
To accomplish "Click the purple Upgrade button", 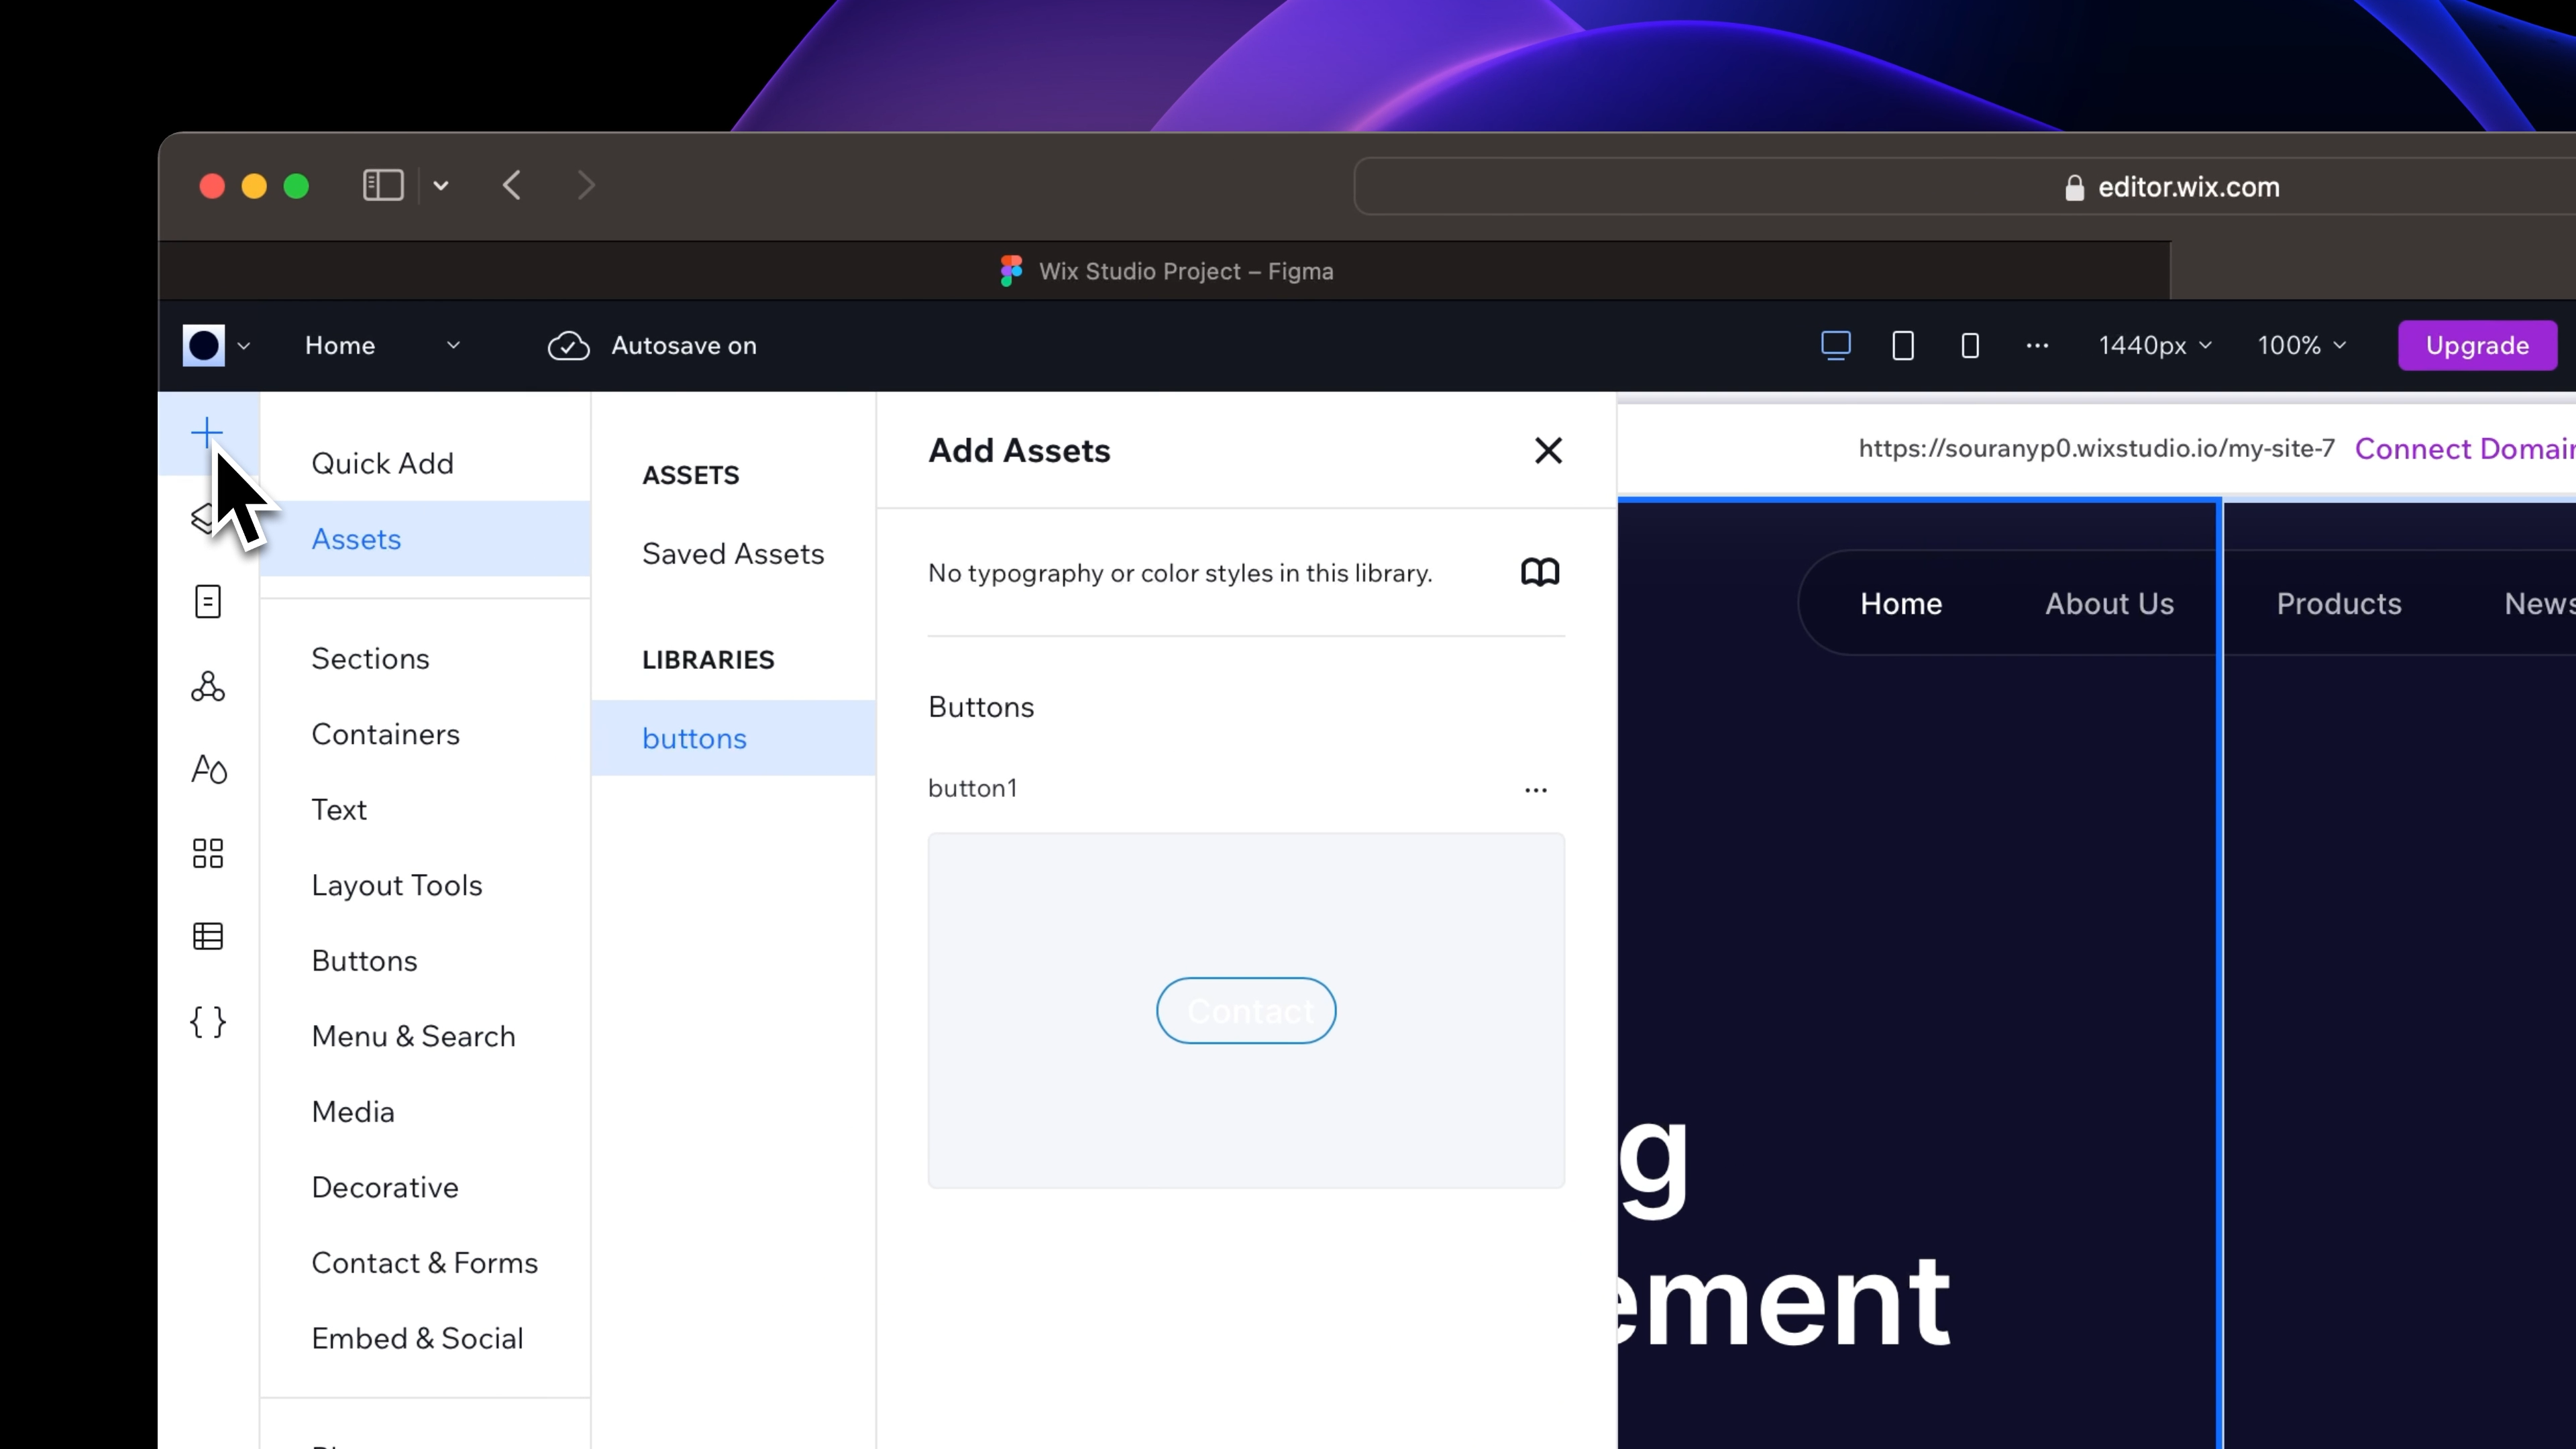I will point(2477,346).
